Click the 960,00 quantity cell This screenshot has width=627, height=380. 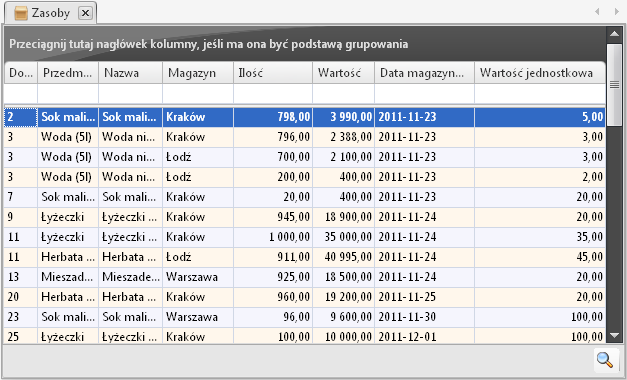[x=273, y=297]
